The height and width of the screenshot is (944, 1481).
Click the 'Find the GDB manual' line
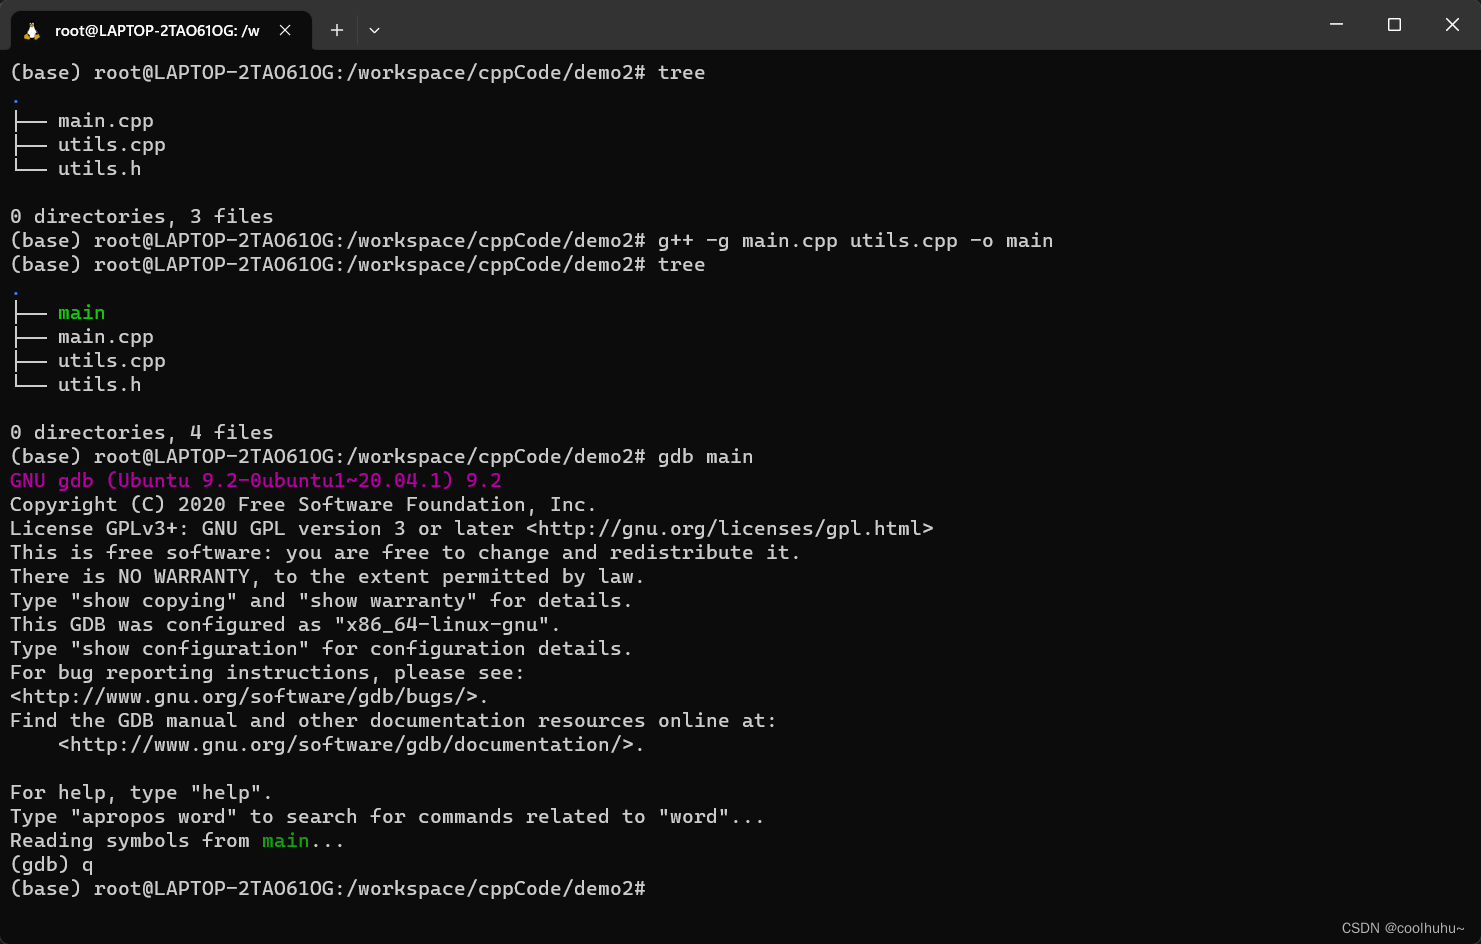coord(393,720)
